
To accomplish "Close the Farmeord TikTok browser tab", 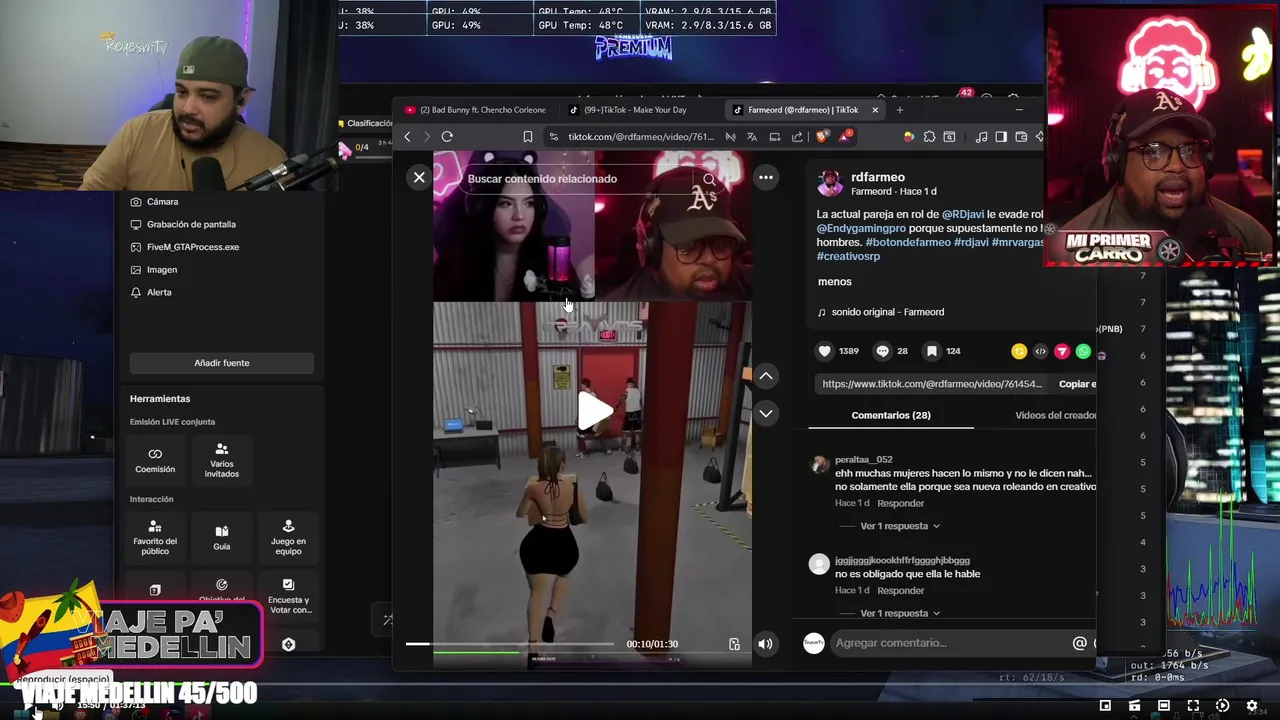I will (x=875, y=110).
